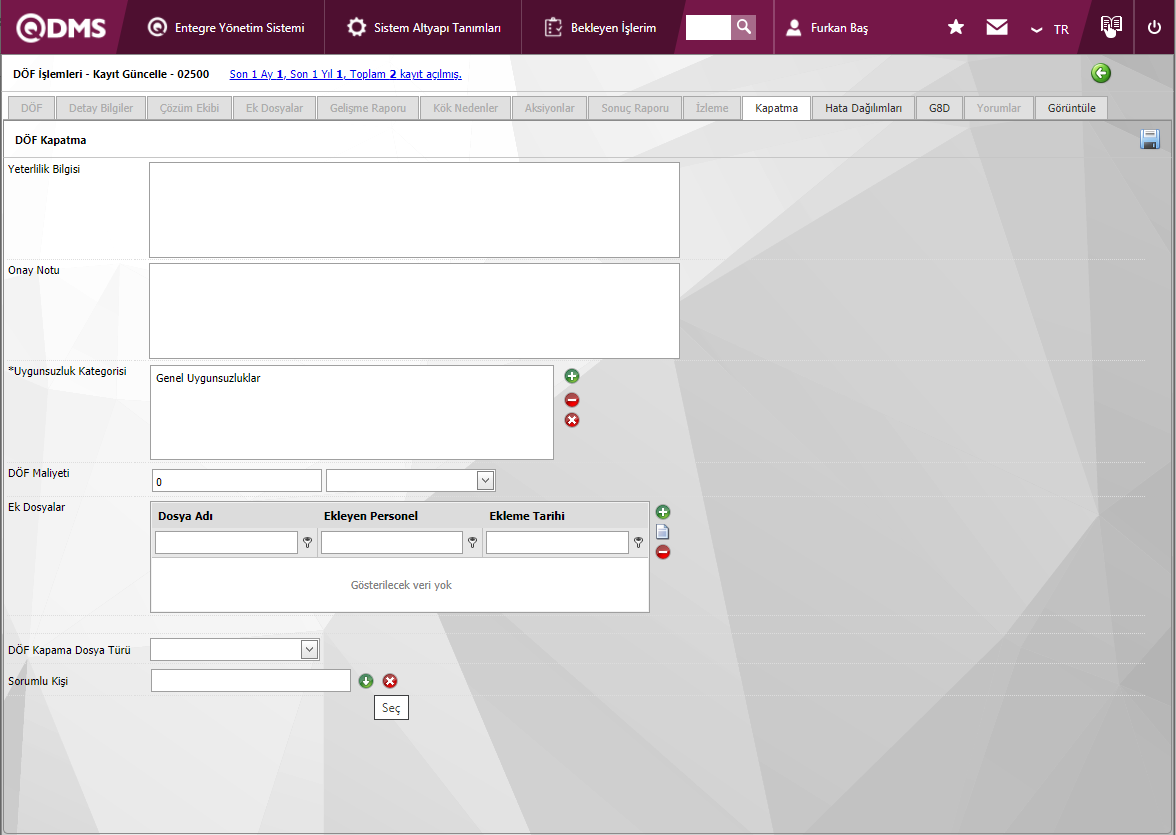Switch to the Ek Dosyalar tab

274,108
